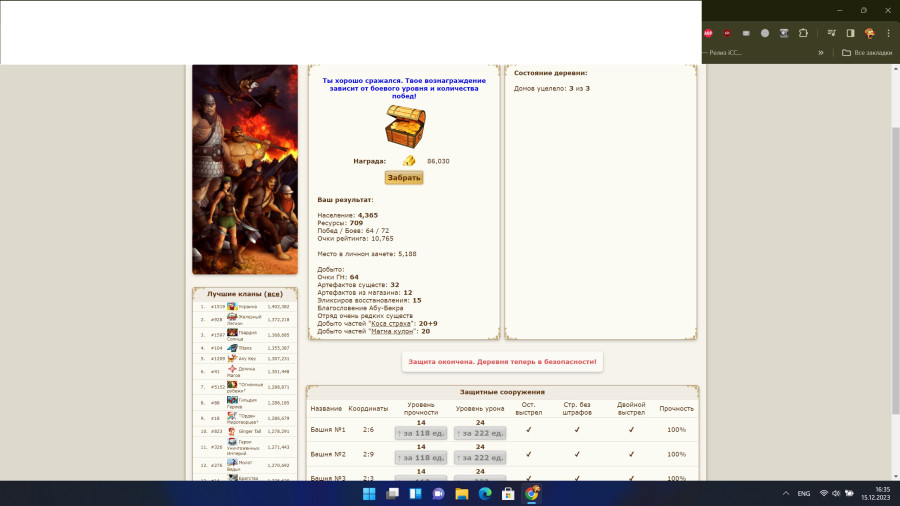Upgrade Башня №1 durability for 118 units
Viewport: 900px width, 506px height.
coord(421,433)
